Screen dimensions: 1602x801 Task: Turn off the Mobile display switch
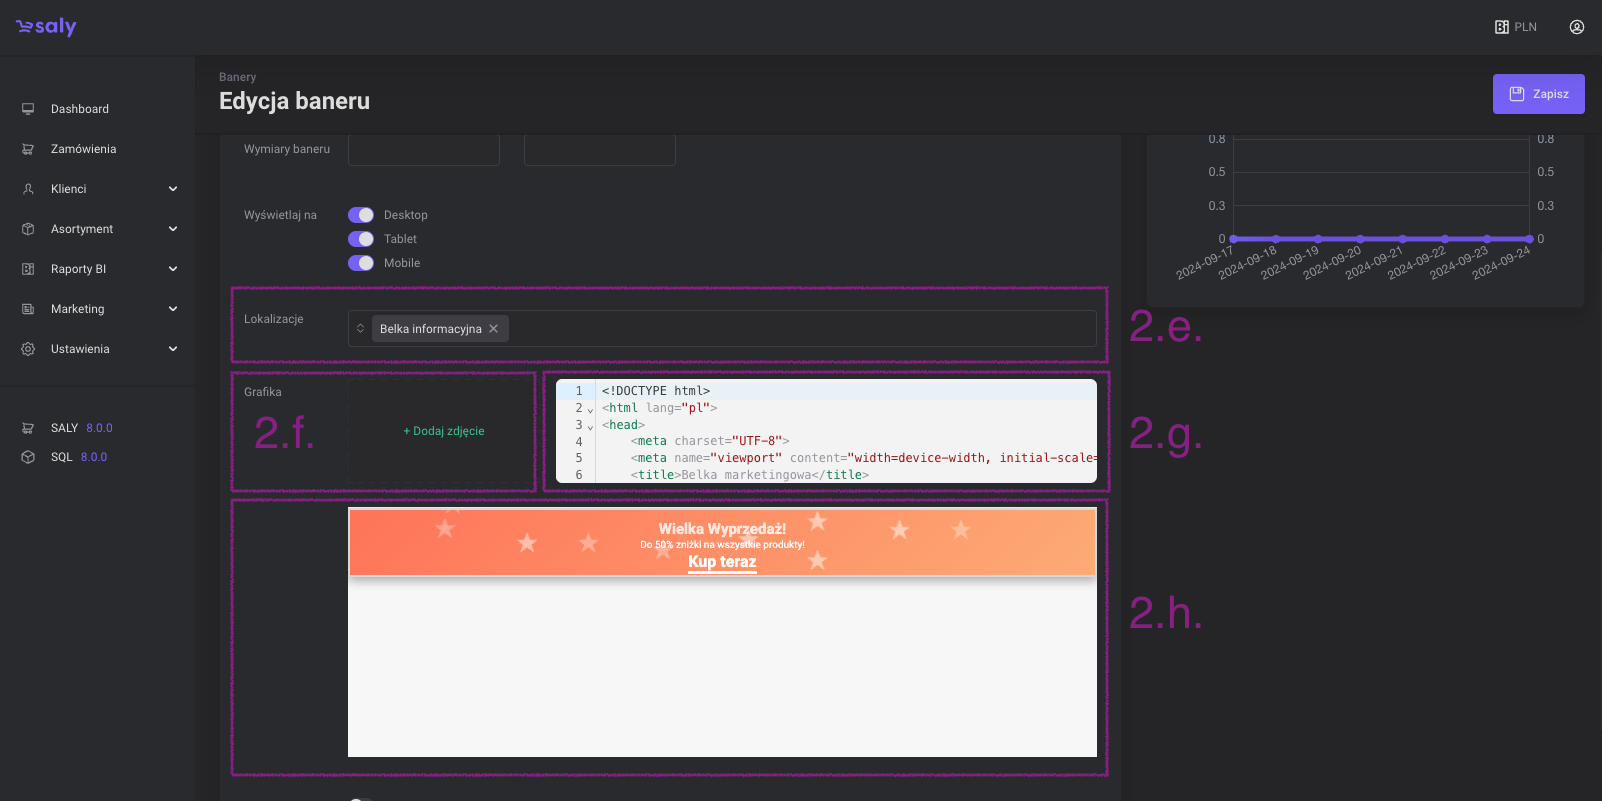coord(361,263)
